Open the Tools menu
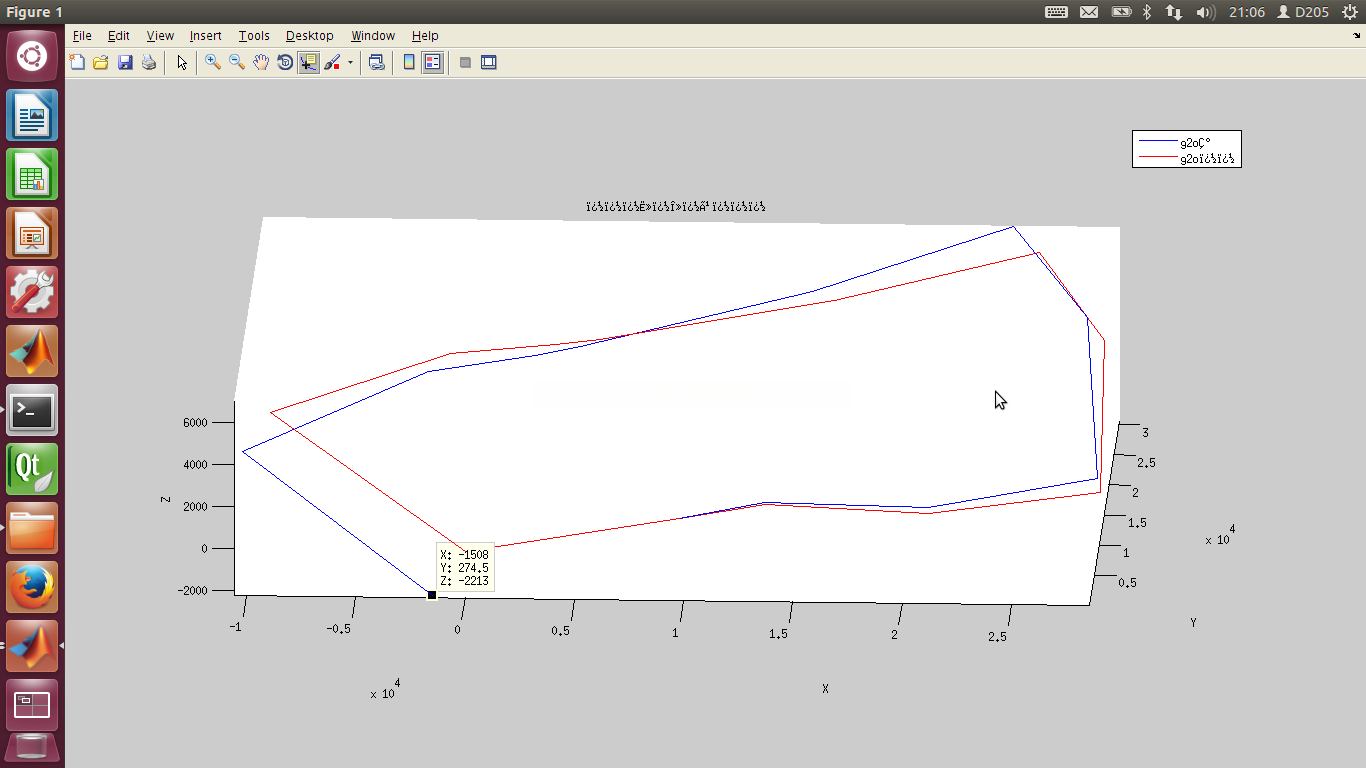Image resolution: width=1366 pixels, height=768 pixels. click(254, 35)
